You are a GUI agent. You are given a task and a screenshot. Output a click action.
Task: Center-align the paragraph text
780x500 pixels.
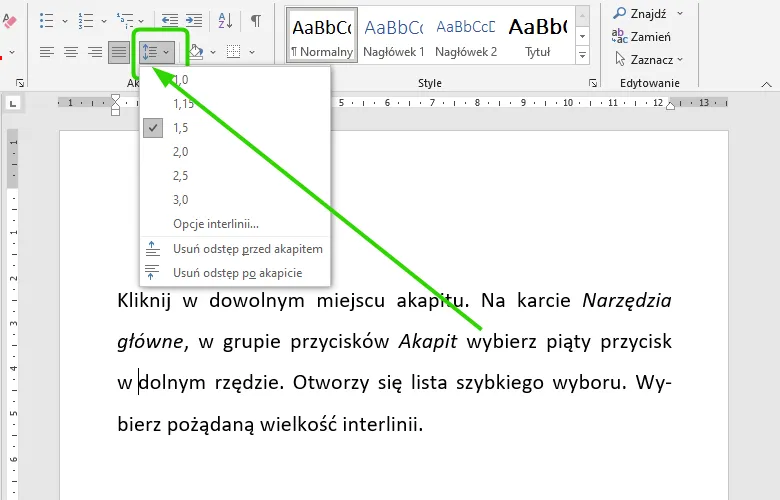click(x=71, y=51)
